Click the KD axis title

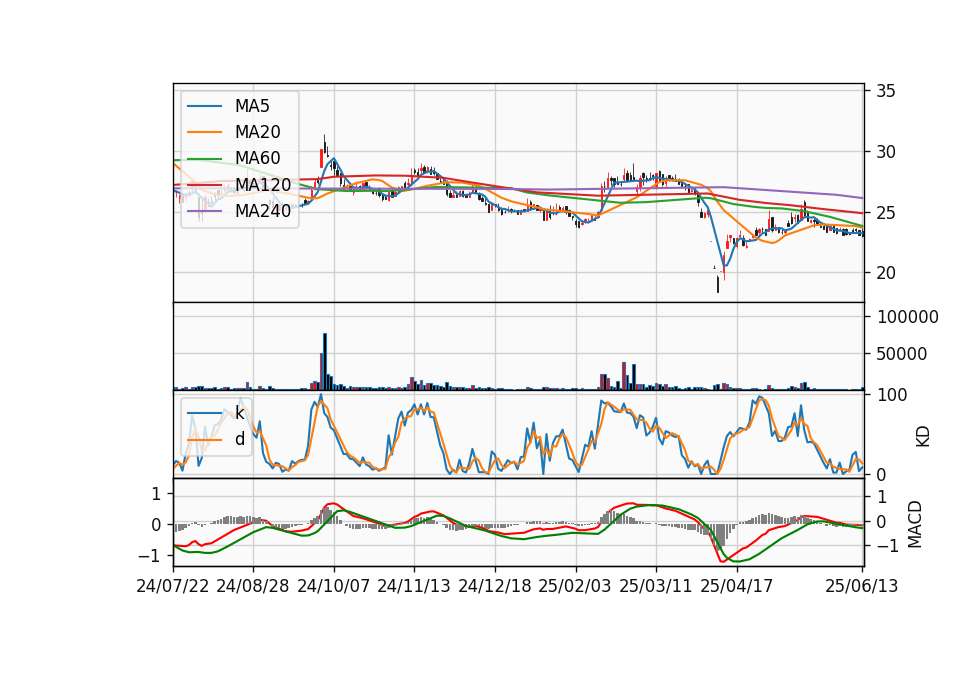point(923,437)
